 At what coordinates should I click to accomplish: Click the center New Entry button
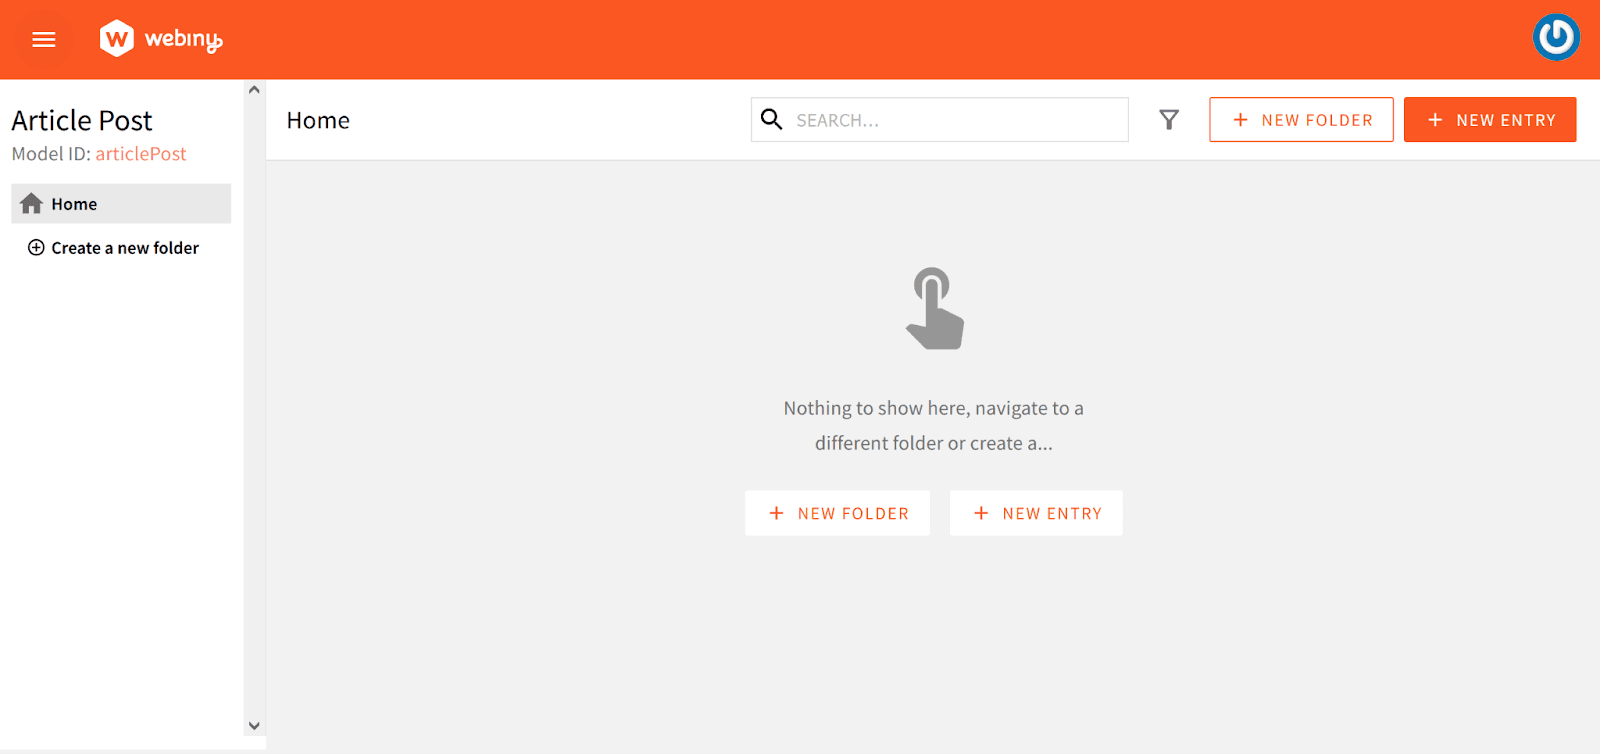pyautogui.click(x=1036, y=513)
